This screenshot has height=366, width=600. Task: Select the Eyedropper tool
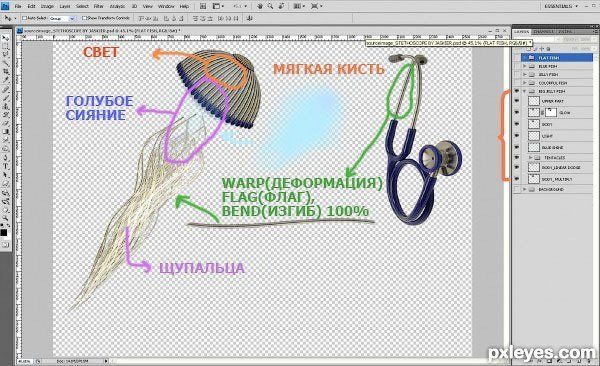pos(5,80)
